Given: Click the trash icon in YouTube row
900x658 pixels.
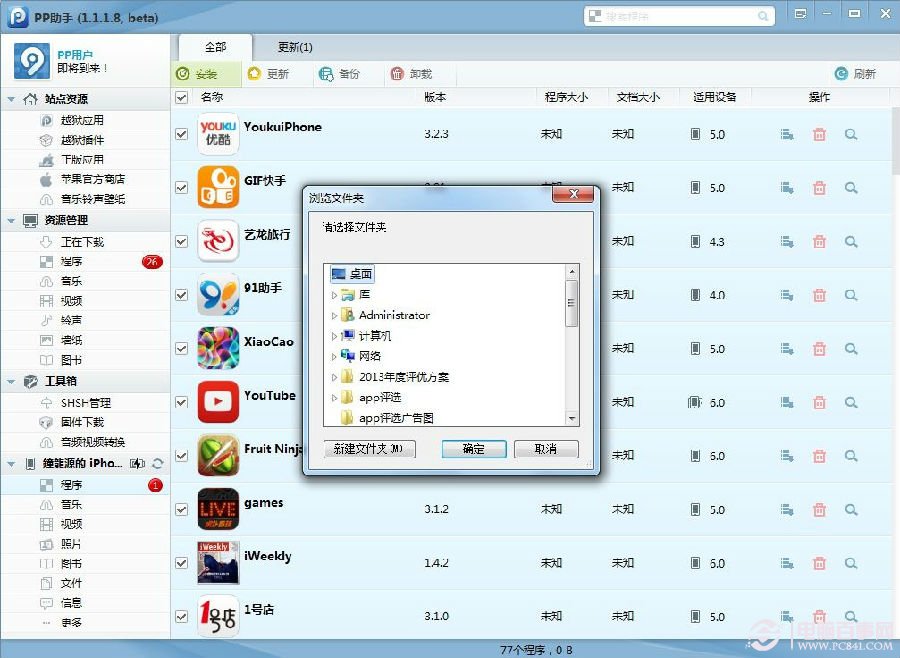Looking at the screenshot, I should click(819, 402).
